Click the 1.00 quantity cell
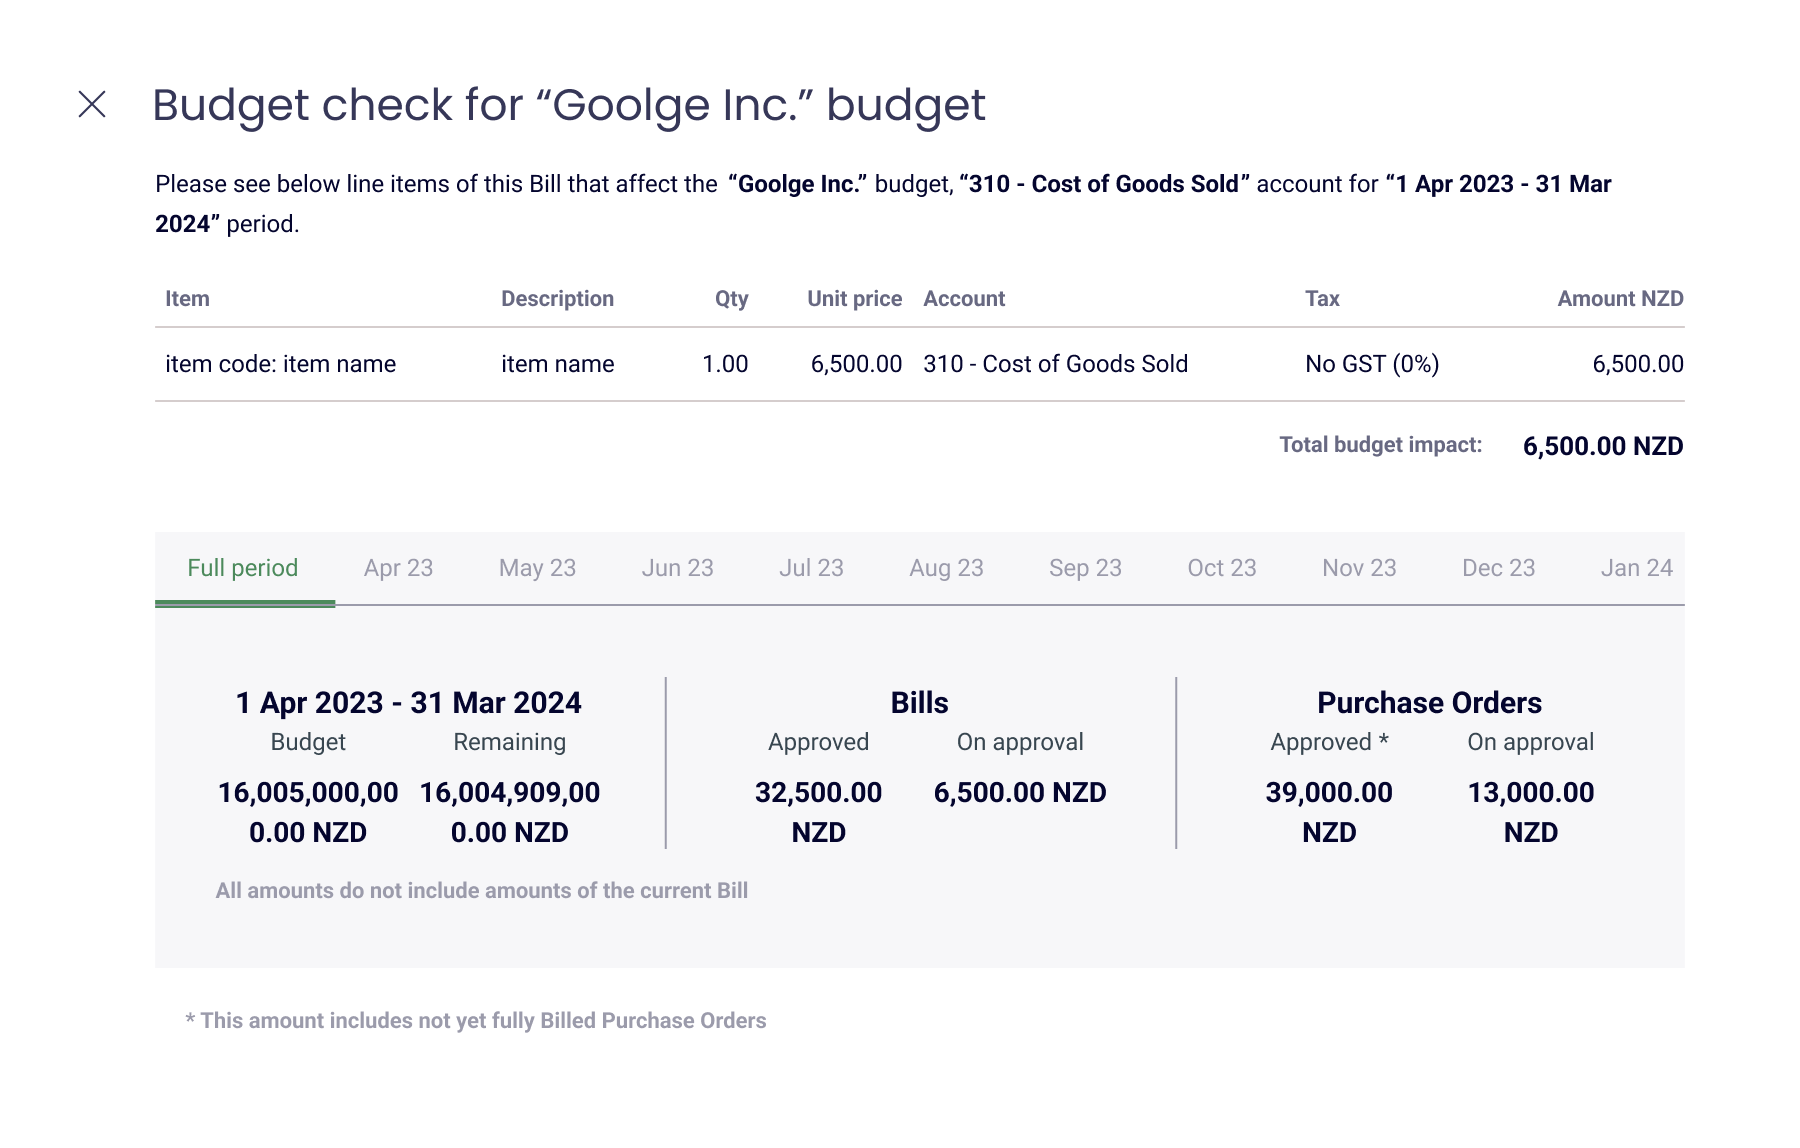1800x1148 pixels. [x=725, y=364]
